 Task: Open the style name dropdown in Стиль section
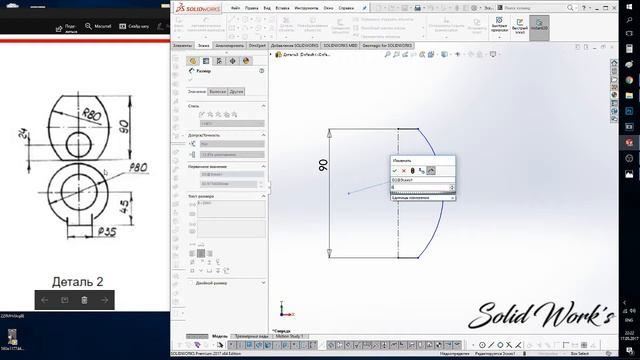pos(232,123)
